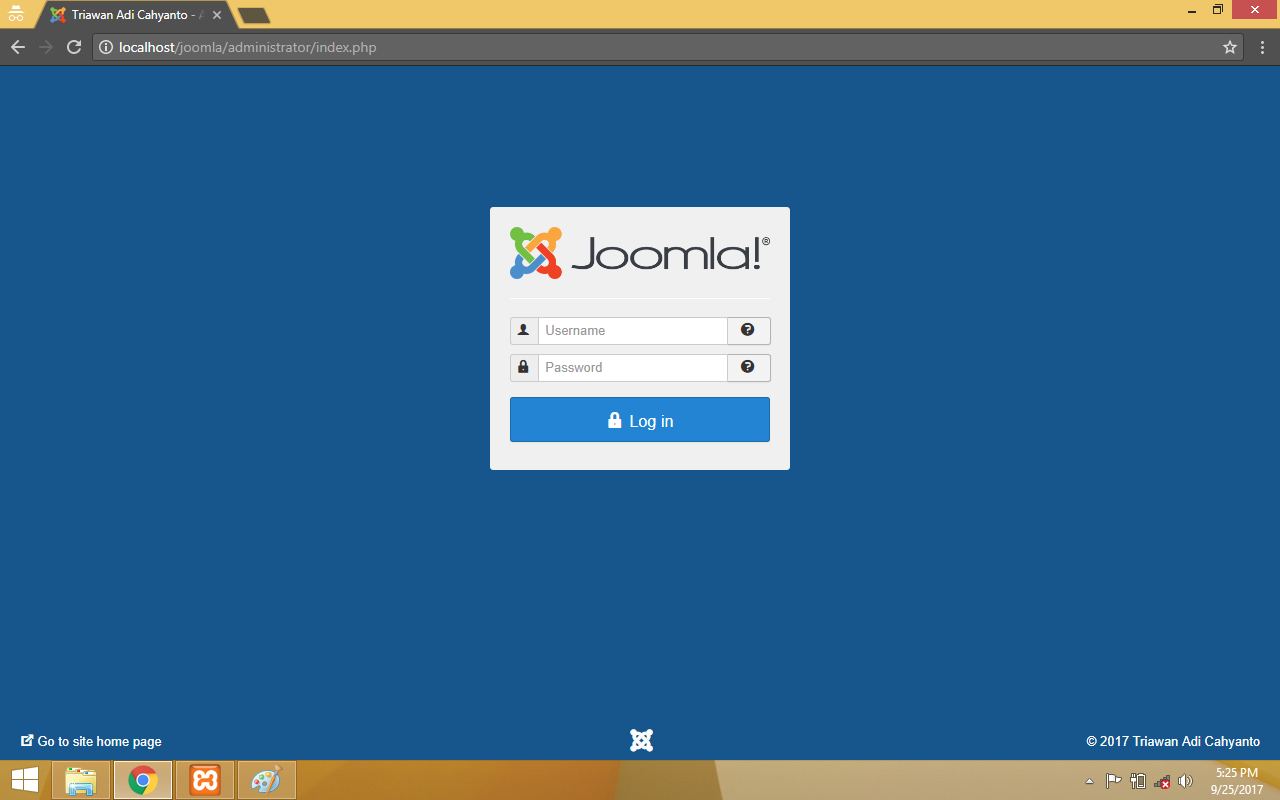Click the volume speaker tray icon

pos(1185,781)
